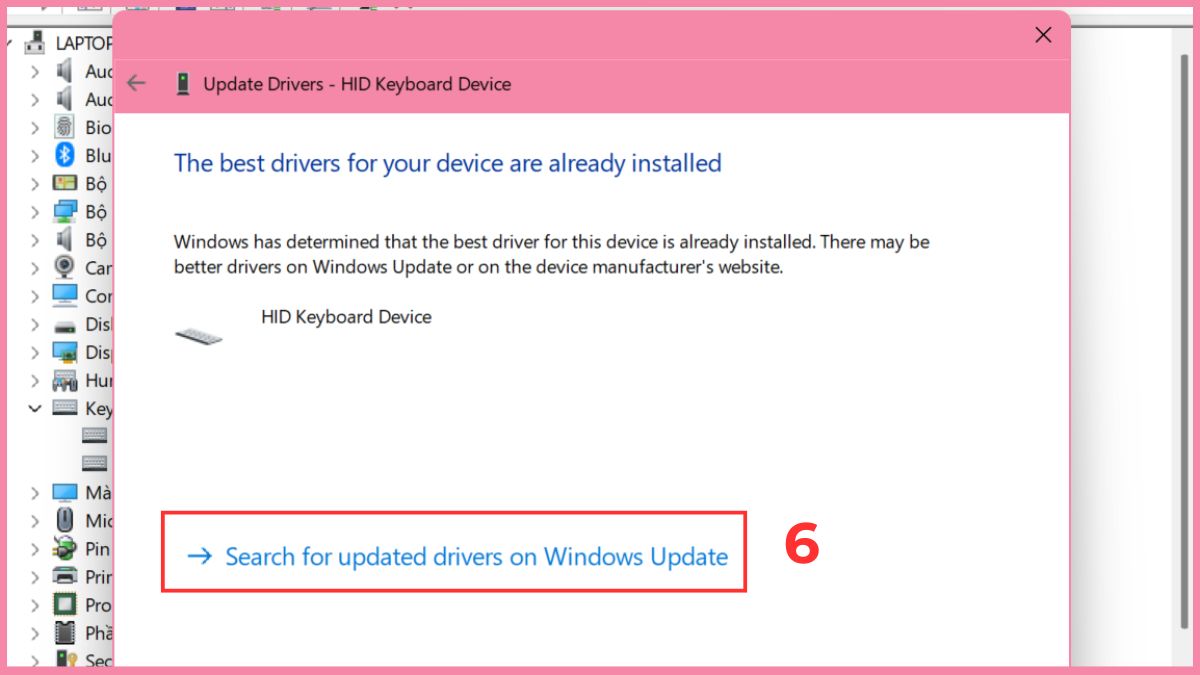Click the Bluetooth icon in device tree
Screen dimensions: 1200x675
click(65, 155)
